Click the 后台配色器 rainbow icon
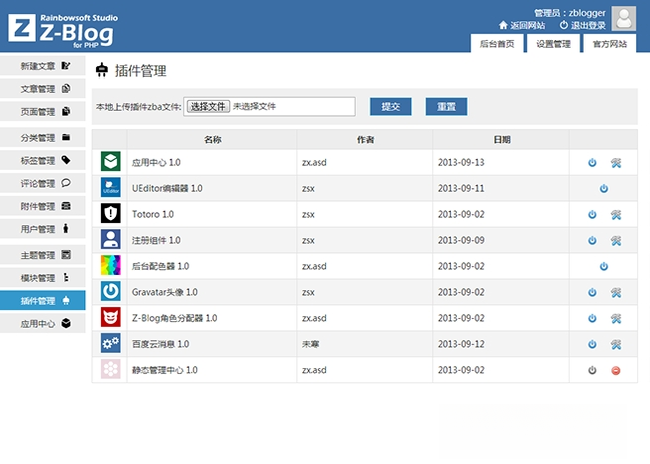Image resolution: width=650 pixels, height=464 pixels. (x=111, y=265)
